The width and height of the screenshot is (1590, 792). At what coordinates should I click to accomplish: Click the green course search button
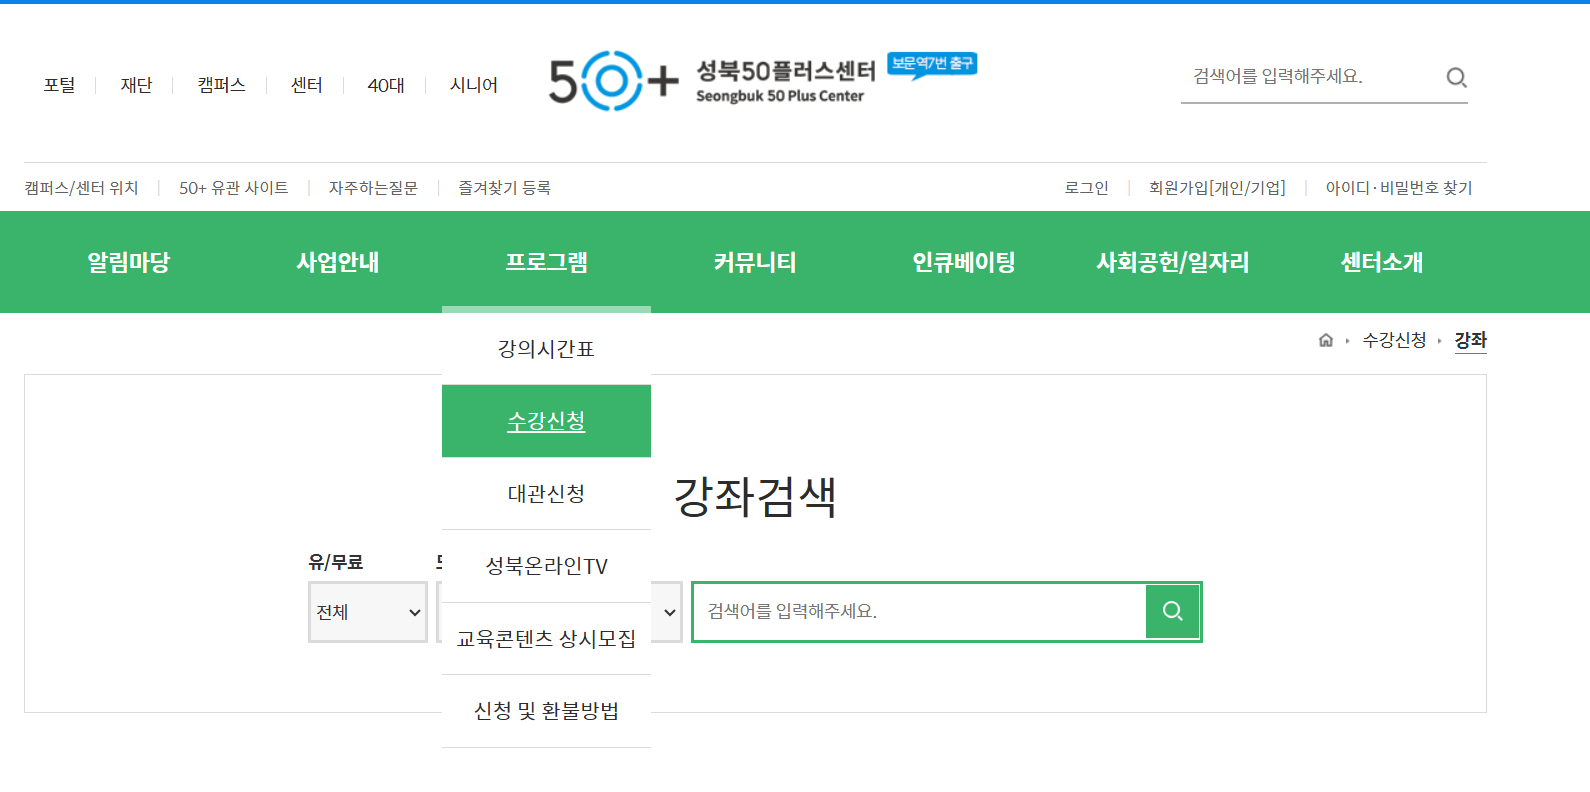(x=1172, y=611)
